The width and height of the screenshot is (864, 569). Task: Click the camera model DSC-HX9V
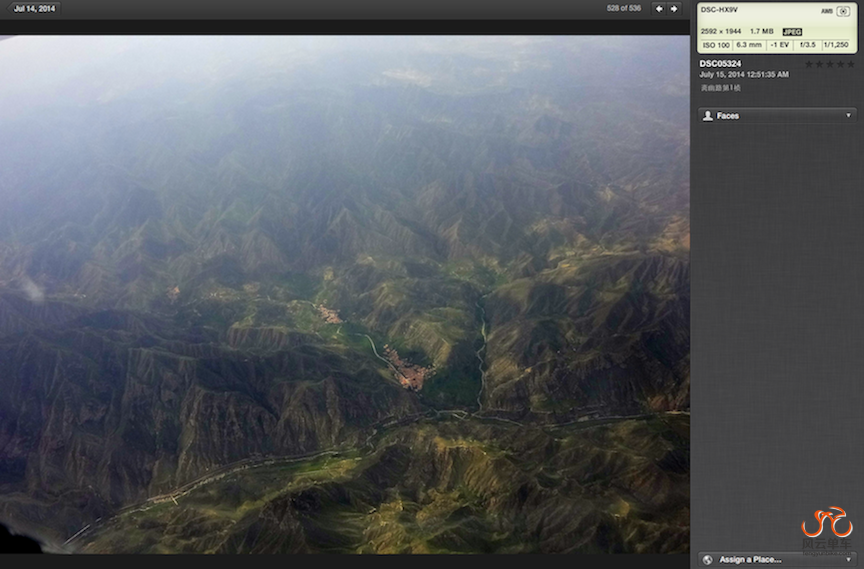pyautogui.click(x=719, y=10)
